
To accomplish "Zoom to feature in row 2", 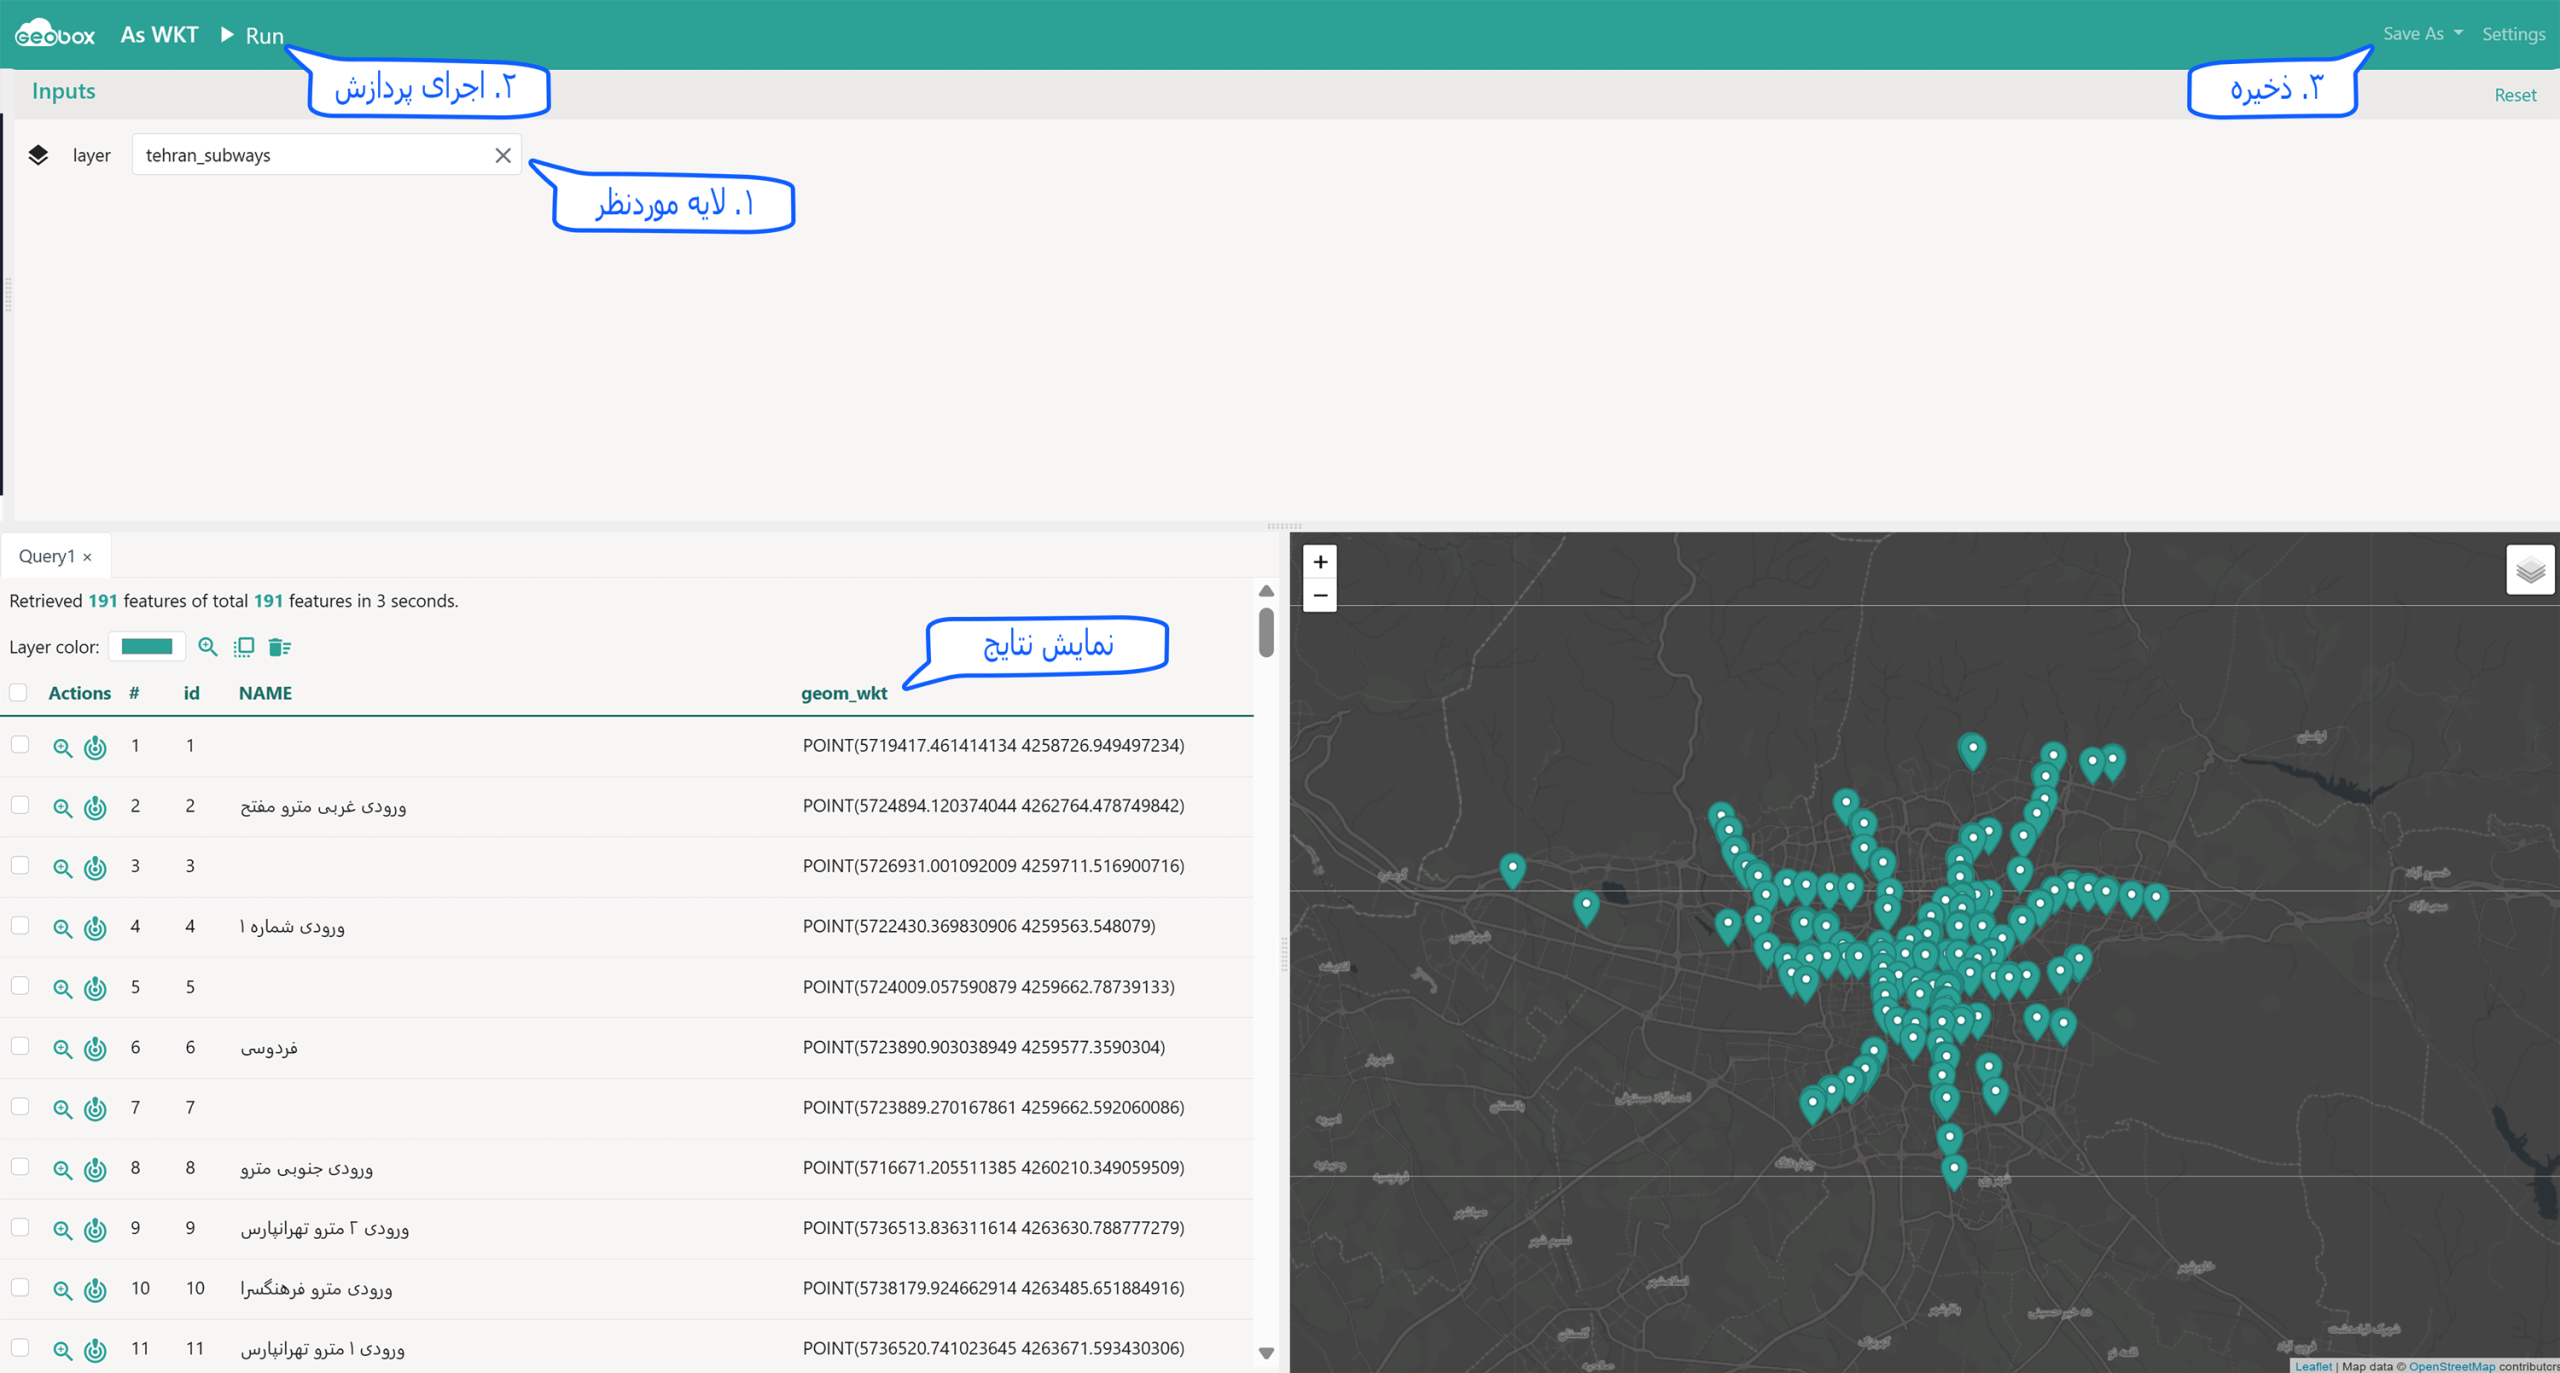I will tap(63, 807).
